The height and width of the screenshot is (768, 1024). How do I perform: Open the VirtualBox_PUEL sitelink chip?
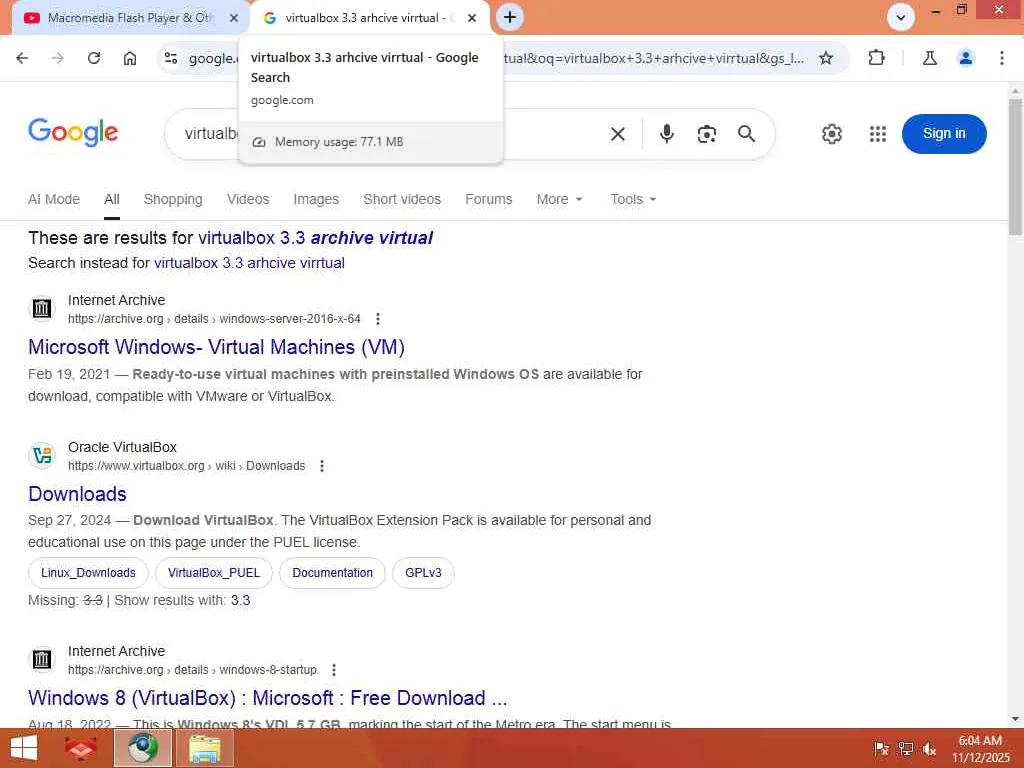[214, 573]
